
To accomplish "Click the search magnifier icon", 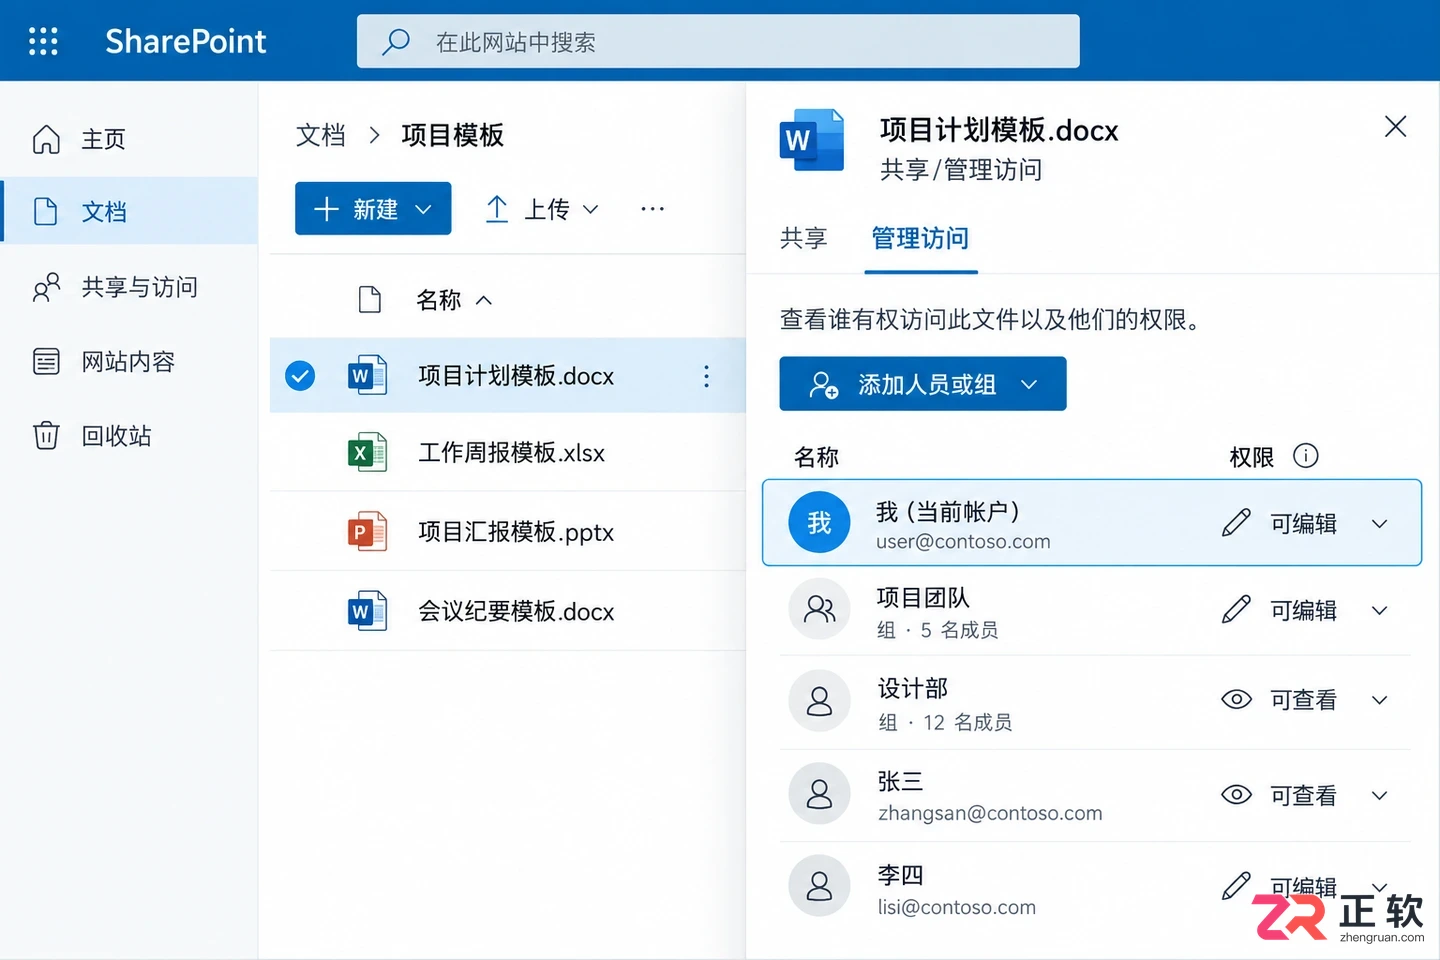I will coord(396,42).
